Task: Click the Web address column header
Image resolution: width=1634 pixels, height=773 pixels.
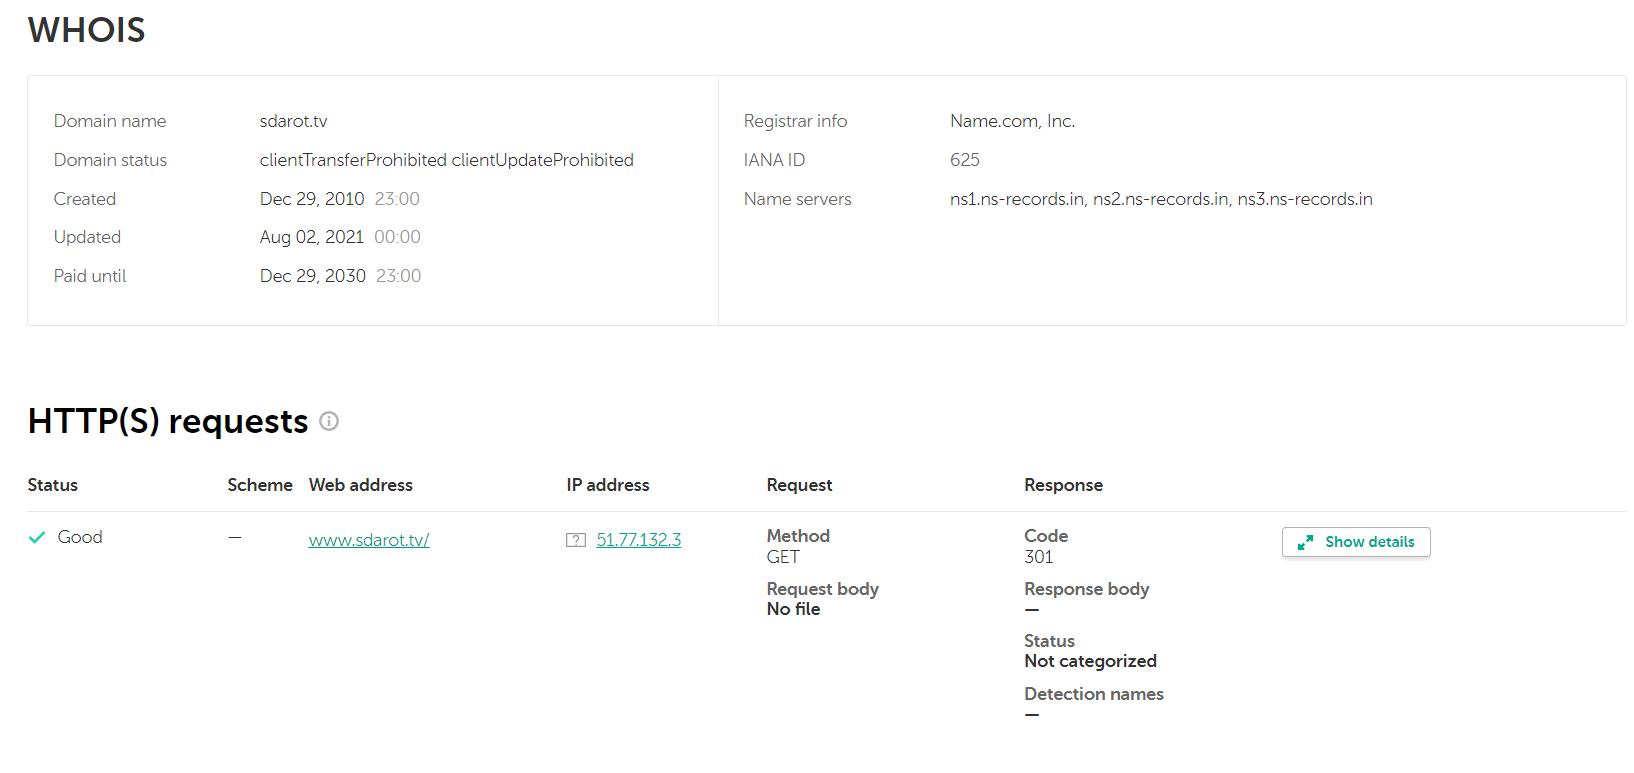Action: click(361, 485)
